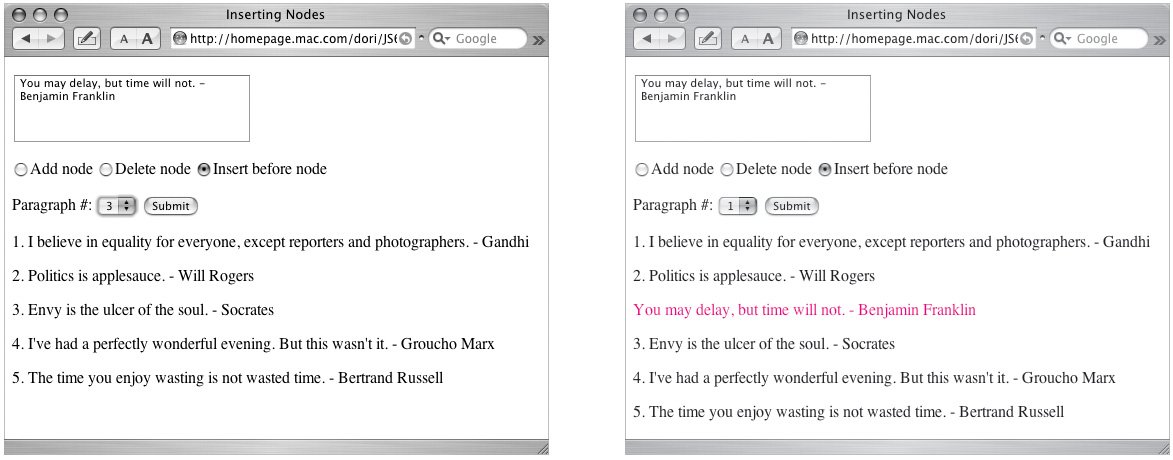
Task: Click site globe icon in left address bar
Action: click(x=180, y=39)
